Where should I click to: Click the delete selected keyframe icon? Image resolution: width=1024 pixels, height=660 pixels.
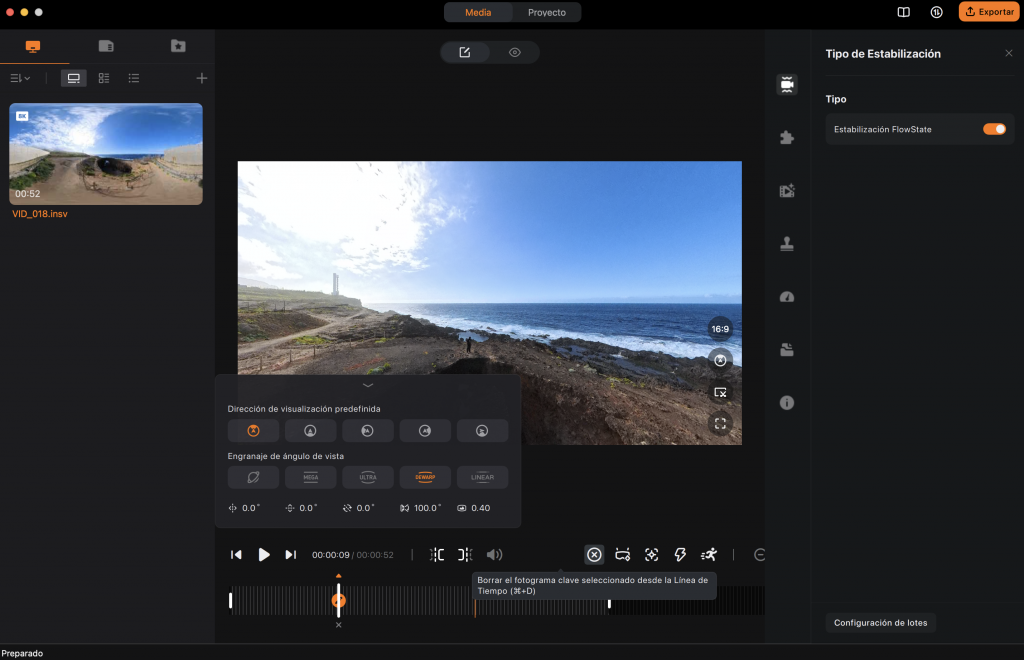(594, 555)
